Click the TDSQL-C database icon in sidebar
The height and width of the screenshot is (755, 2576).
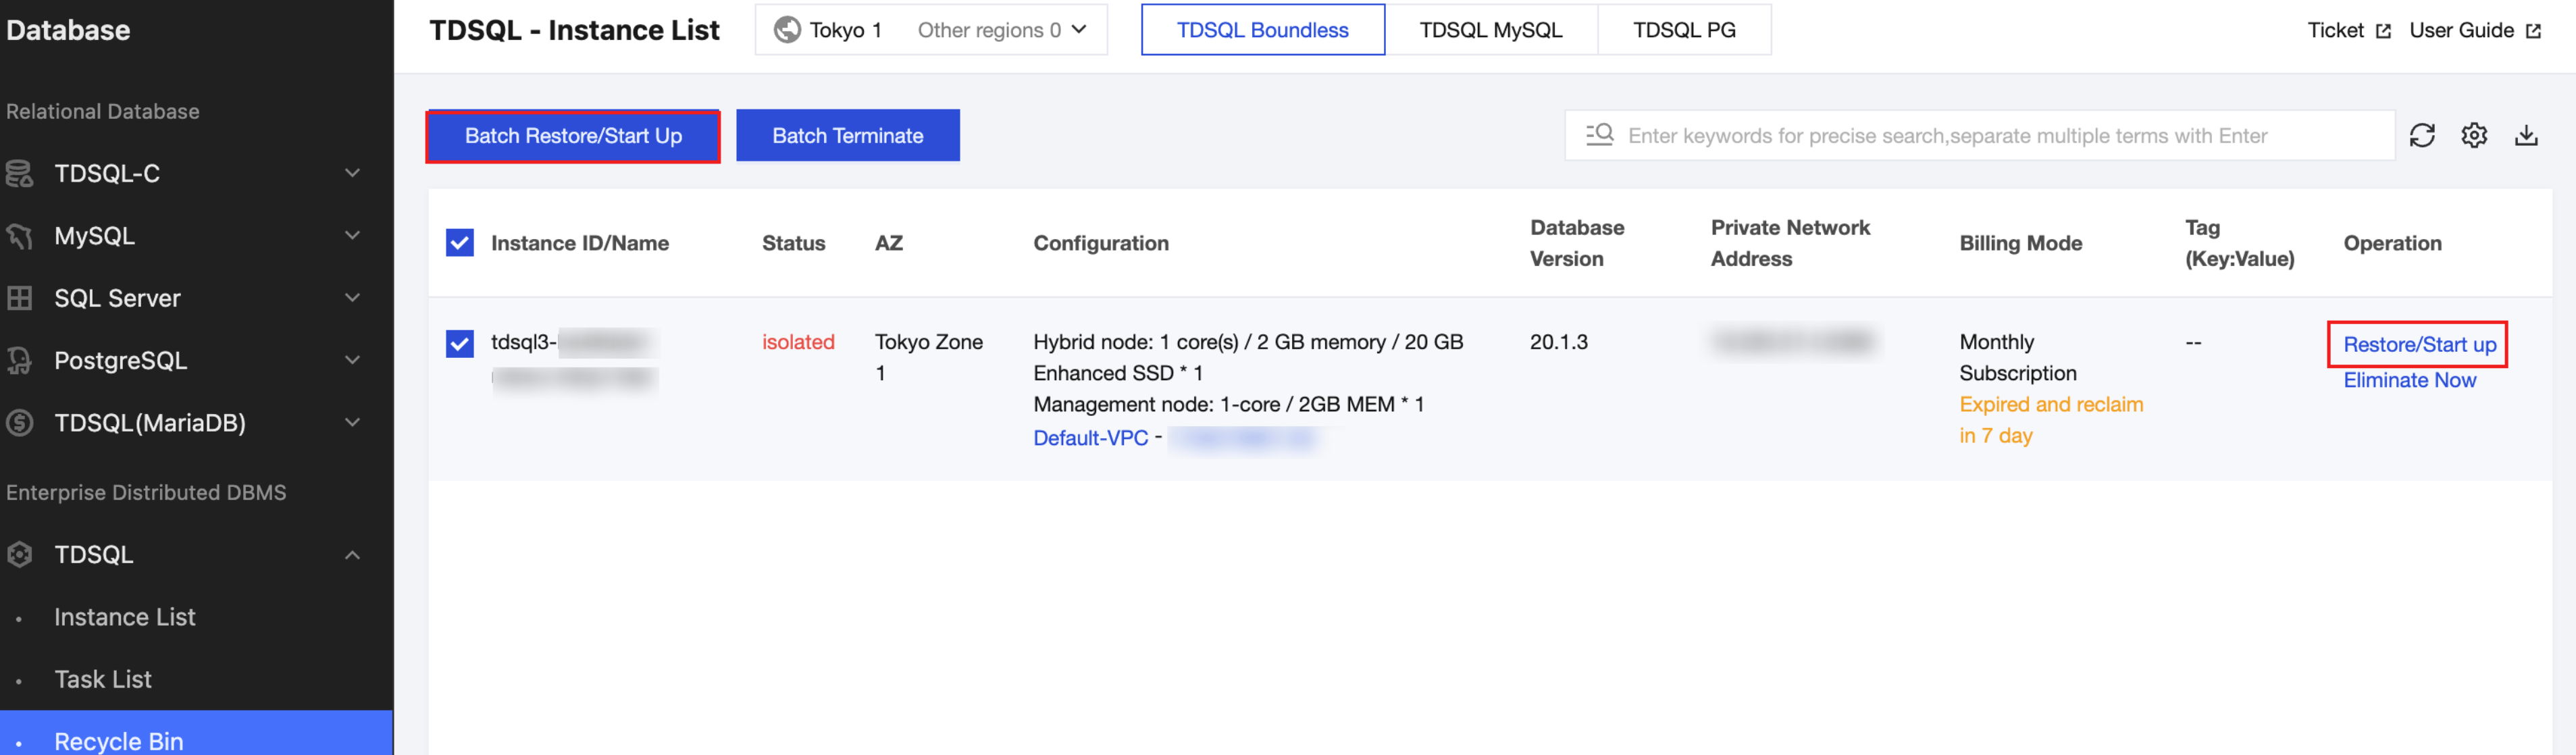click(19, 173)
